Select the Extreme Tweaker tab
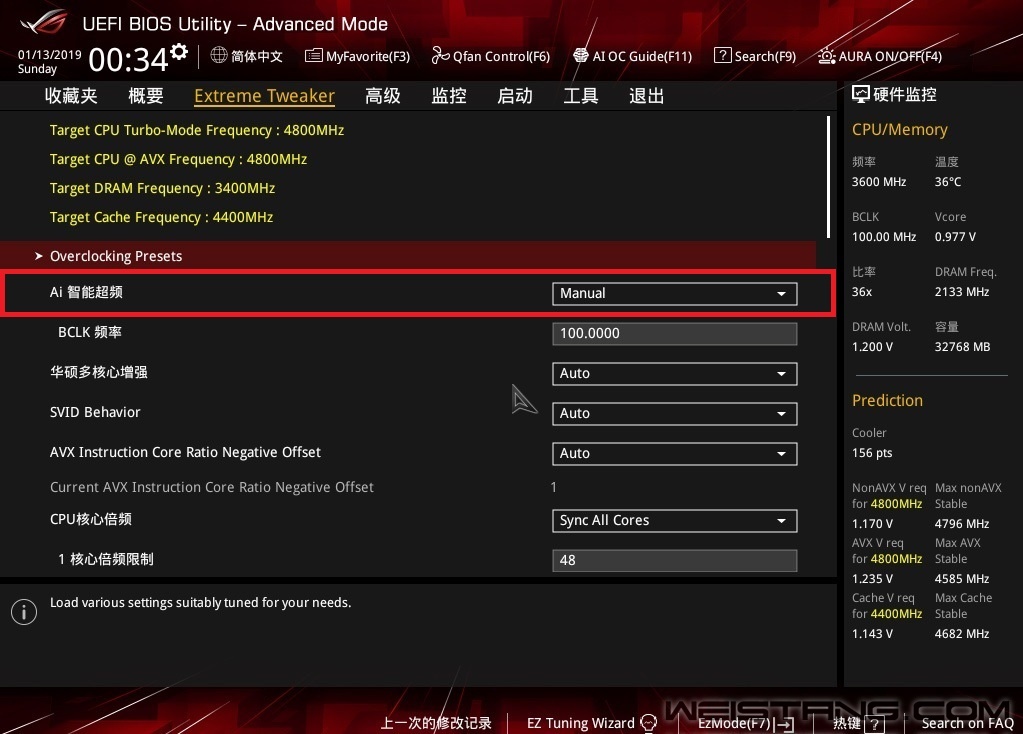Screen dimensions: 1023x734 pos(264,96)
